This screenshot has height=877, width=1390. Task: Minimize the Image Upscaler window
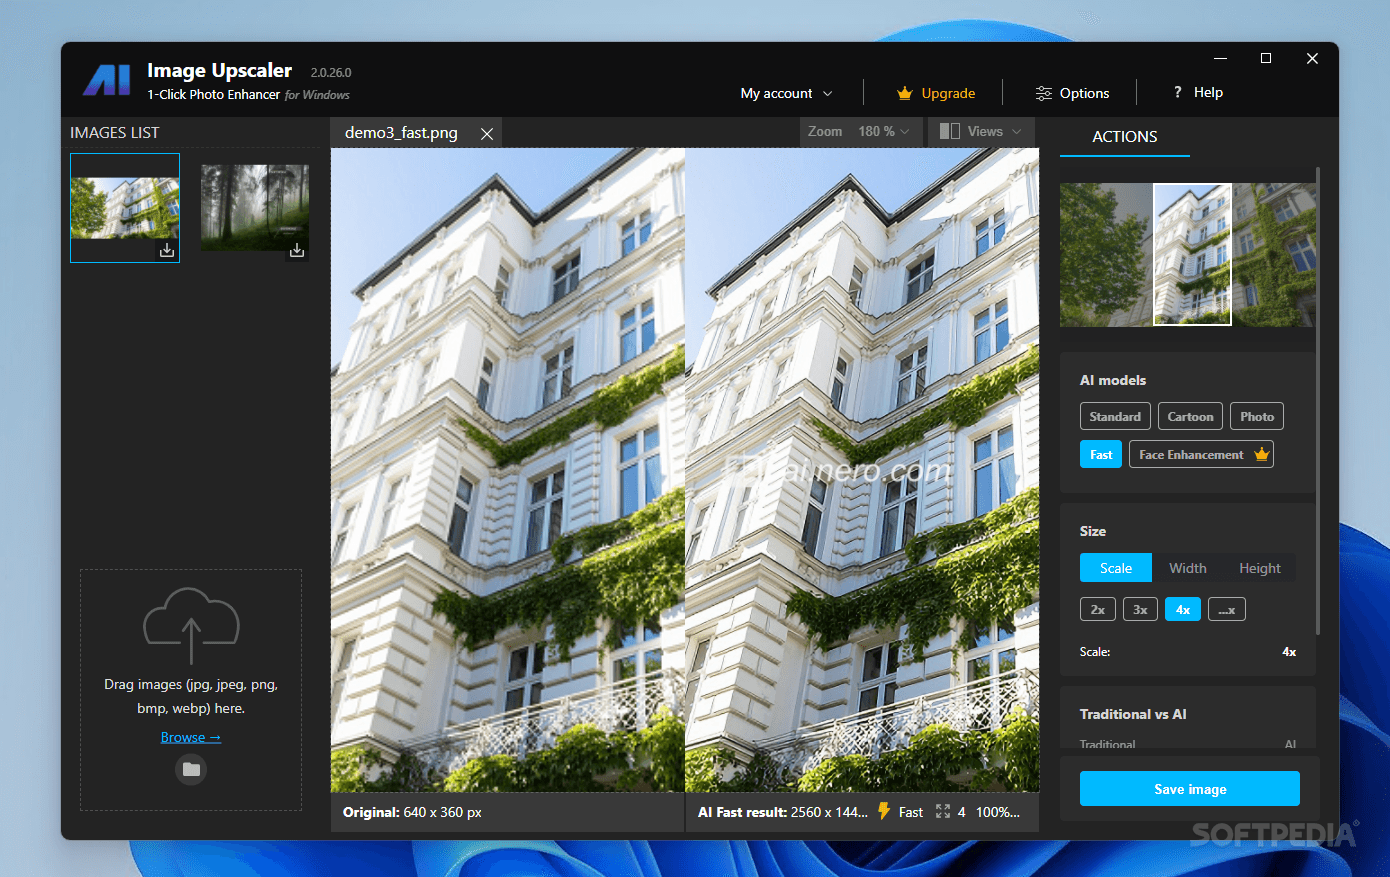click(1221, 58)
